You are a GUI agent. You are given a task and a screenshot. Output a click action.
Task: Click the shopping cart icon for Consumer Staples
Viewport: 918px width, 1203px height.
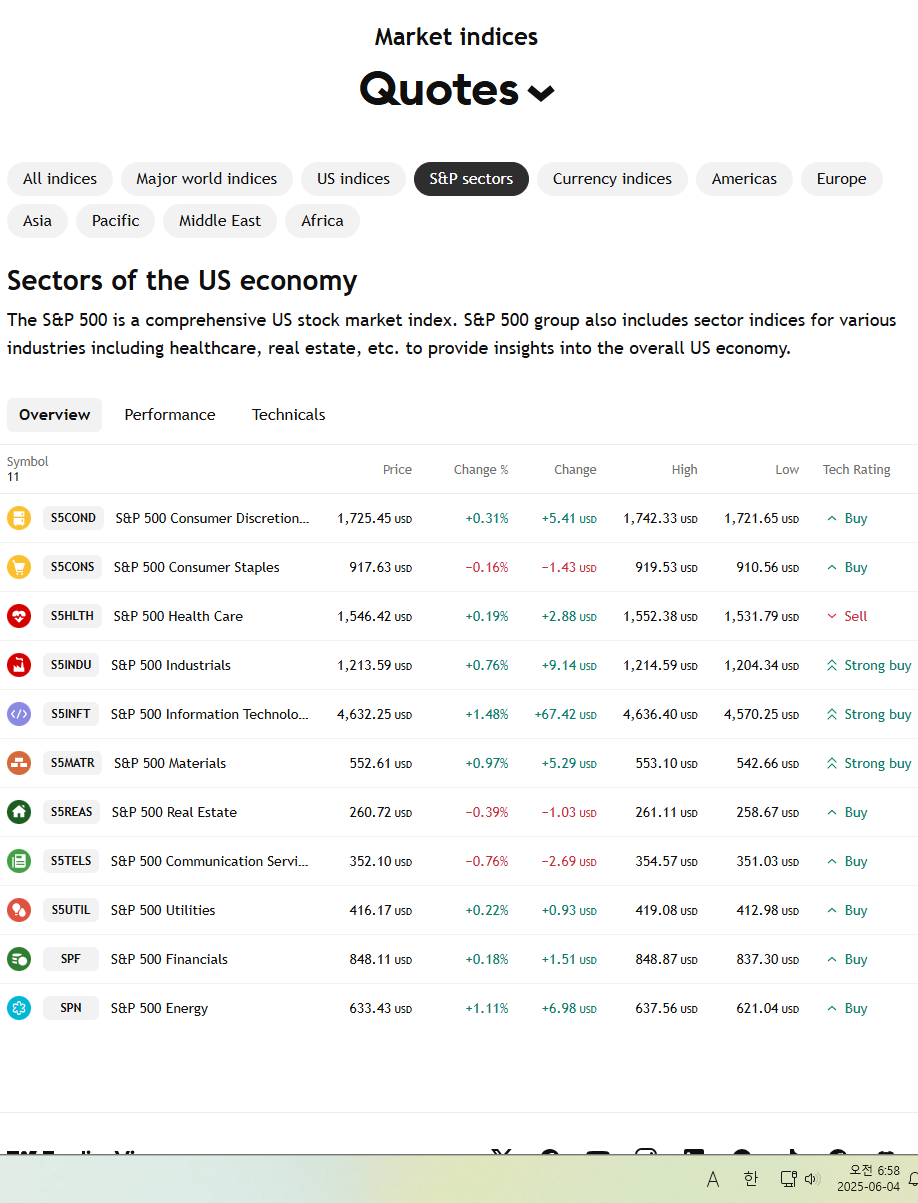tap(19, 567)
